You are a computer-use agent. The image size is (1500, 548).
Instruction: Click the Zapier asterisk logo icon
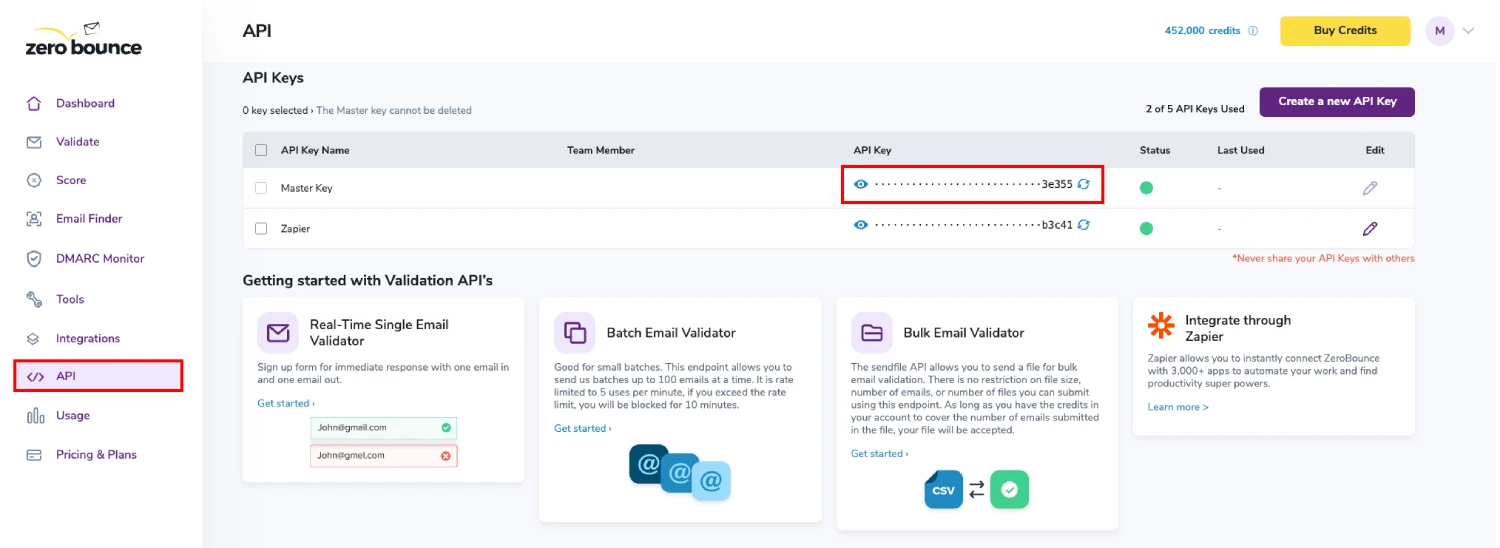coord(1161,326)
